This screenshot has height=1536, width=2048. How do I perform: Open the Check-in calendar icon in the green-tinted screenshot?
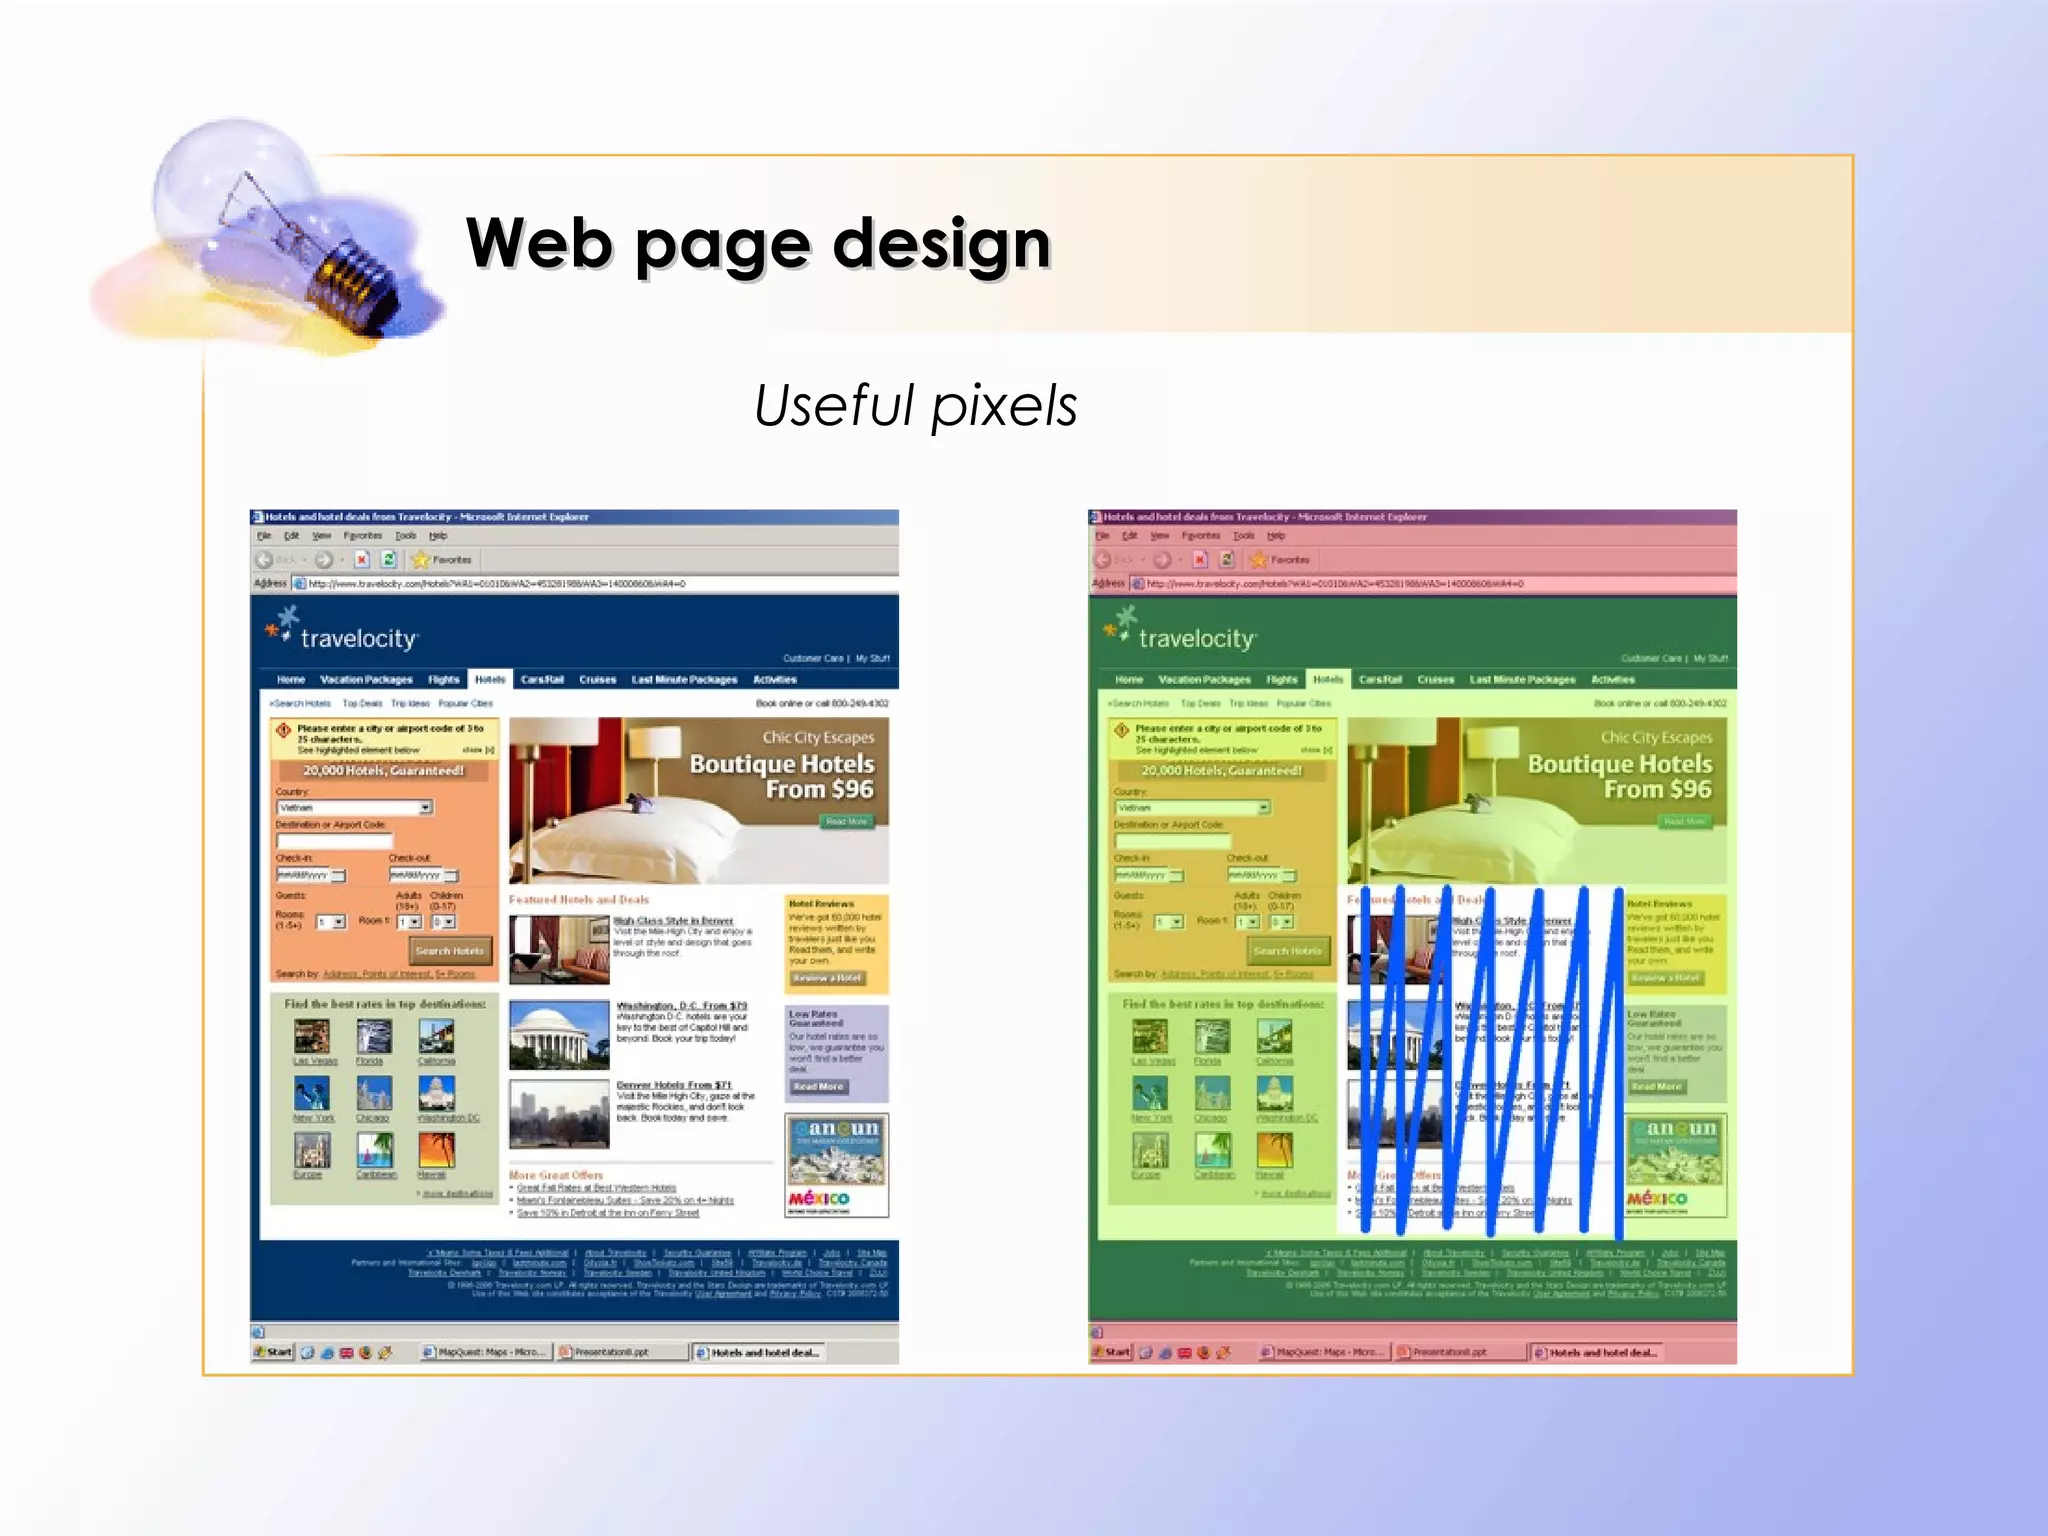pyautogui.click(x=1177, y=876)
